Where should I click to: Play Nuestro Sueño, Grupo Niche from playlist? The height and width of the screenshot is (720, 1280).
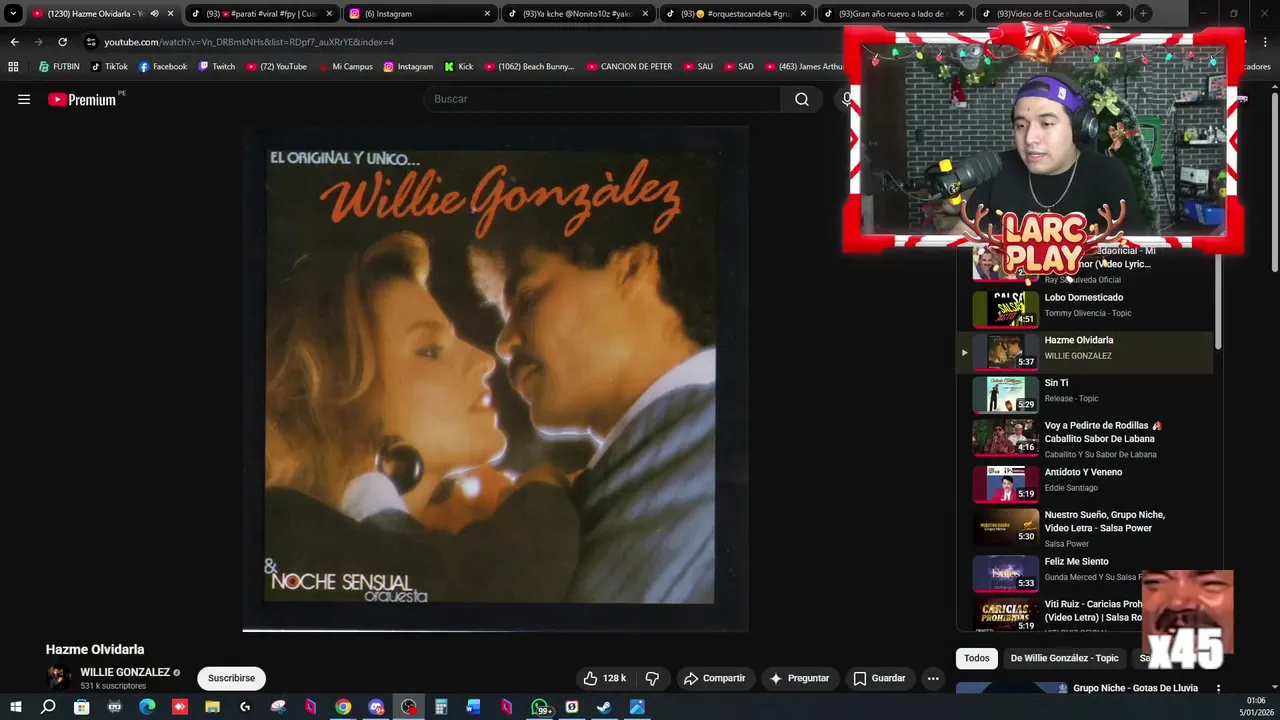pos(1093,528)
